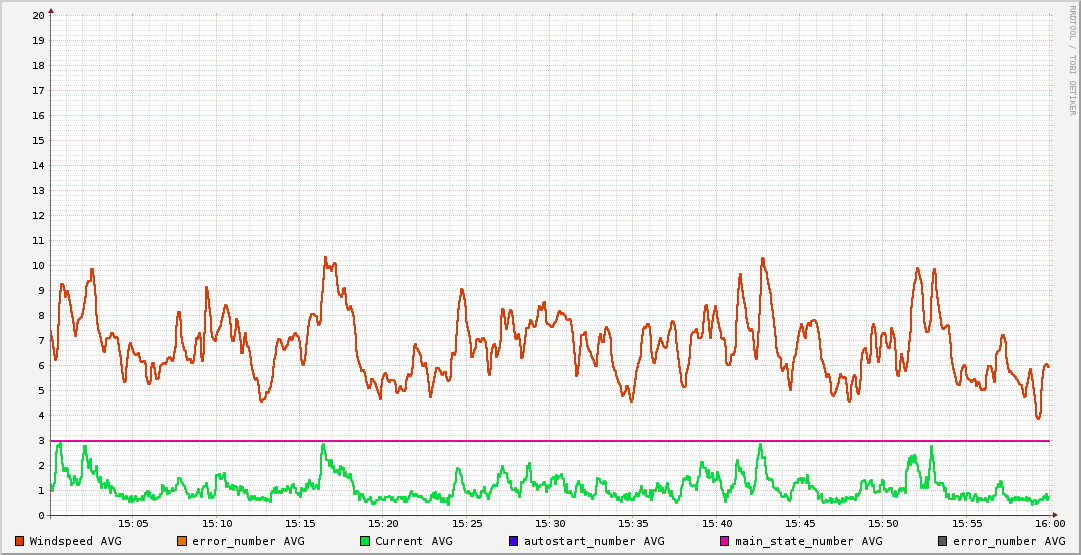
Task: Click the arrow atop the y-axis
Action: tap(51, 10)
